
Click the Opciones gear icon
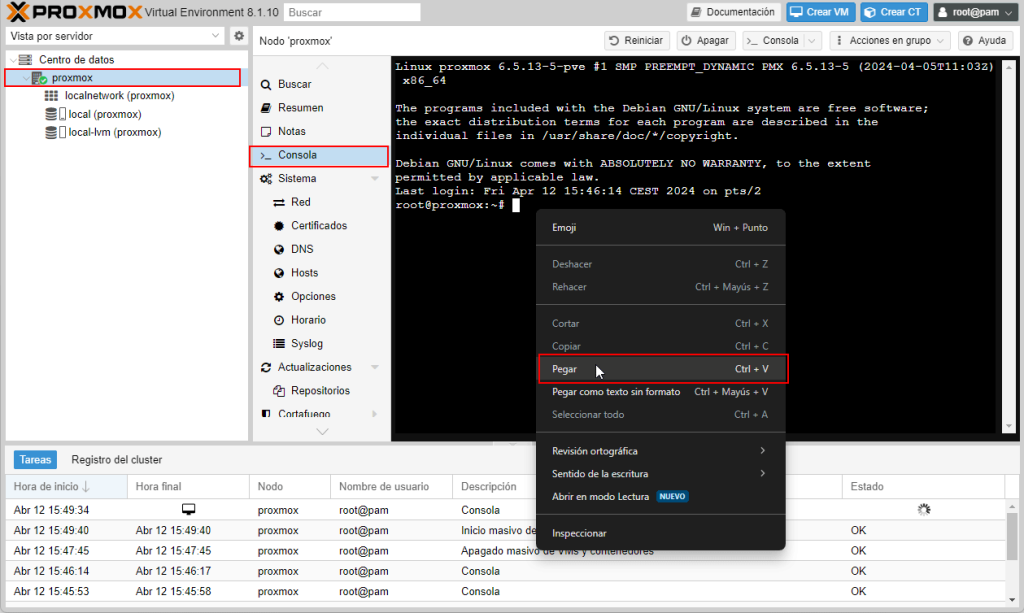coord(279,296)
